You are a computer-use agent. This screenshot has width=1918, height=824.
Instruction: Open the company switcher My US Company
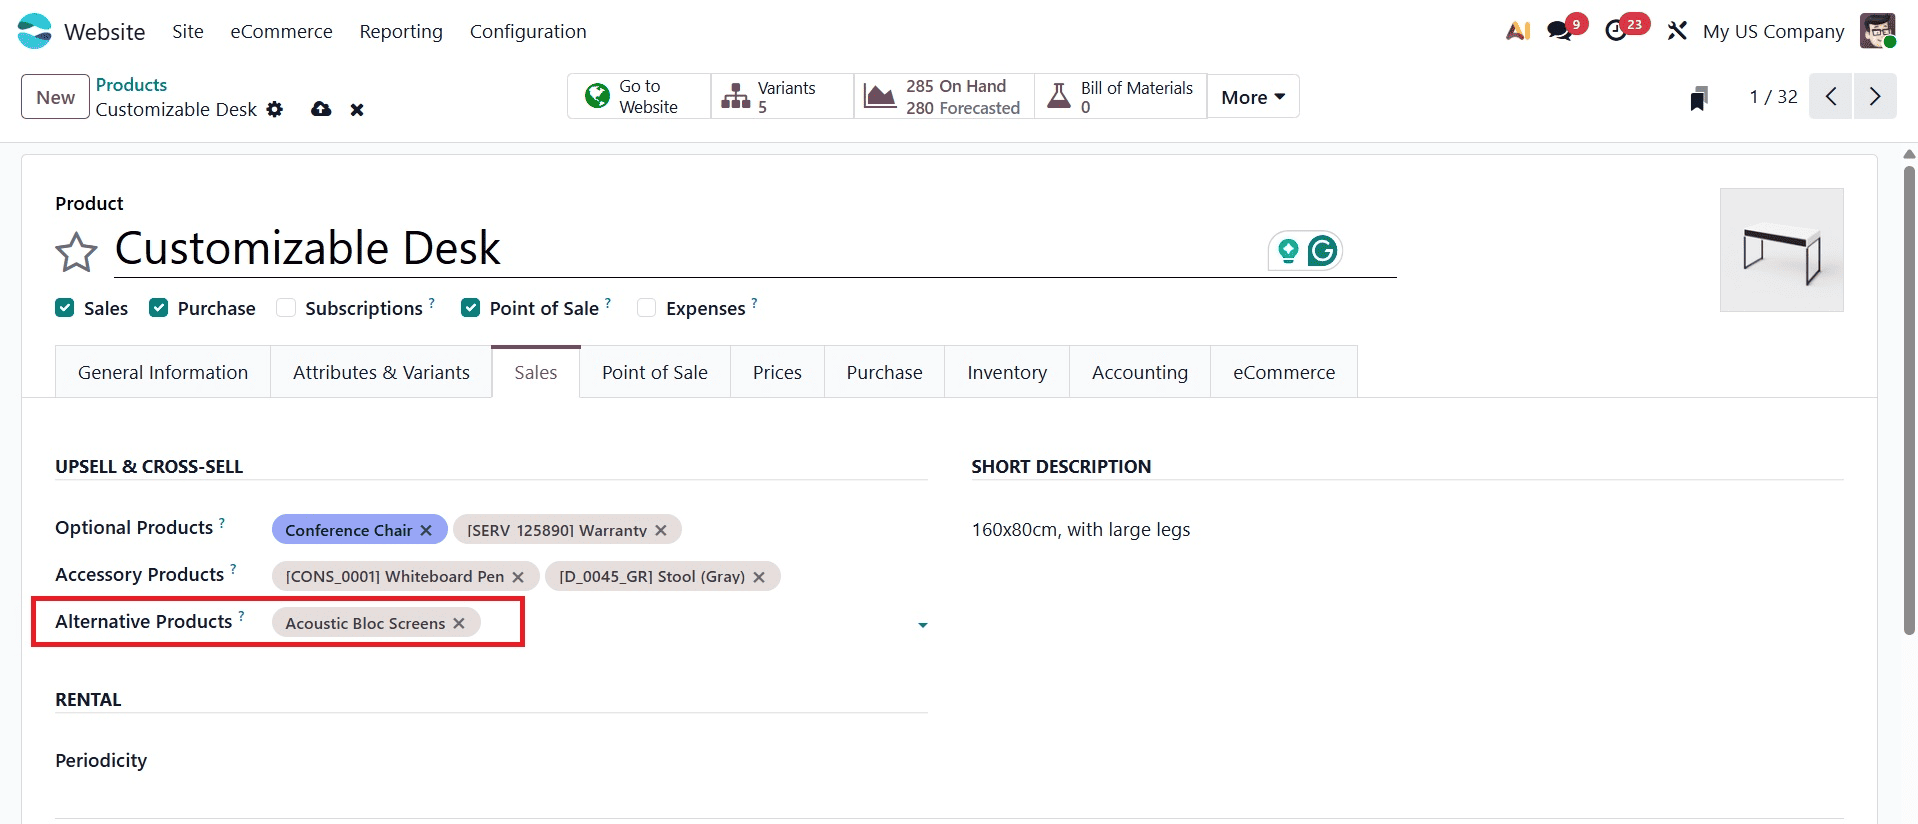(x=1773, y=31)
